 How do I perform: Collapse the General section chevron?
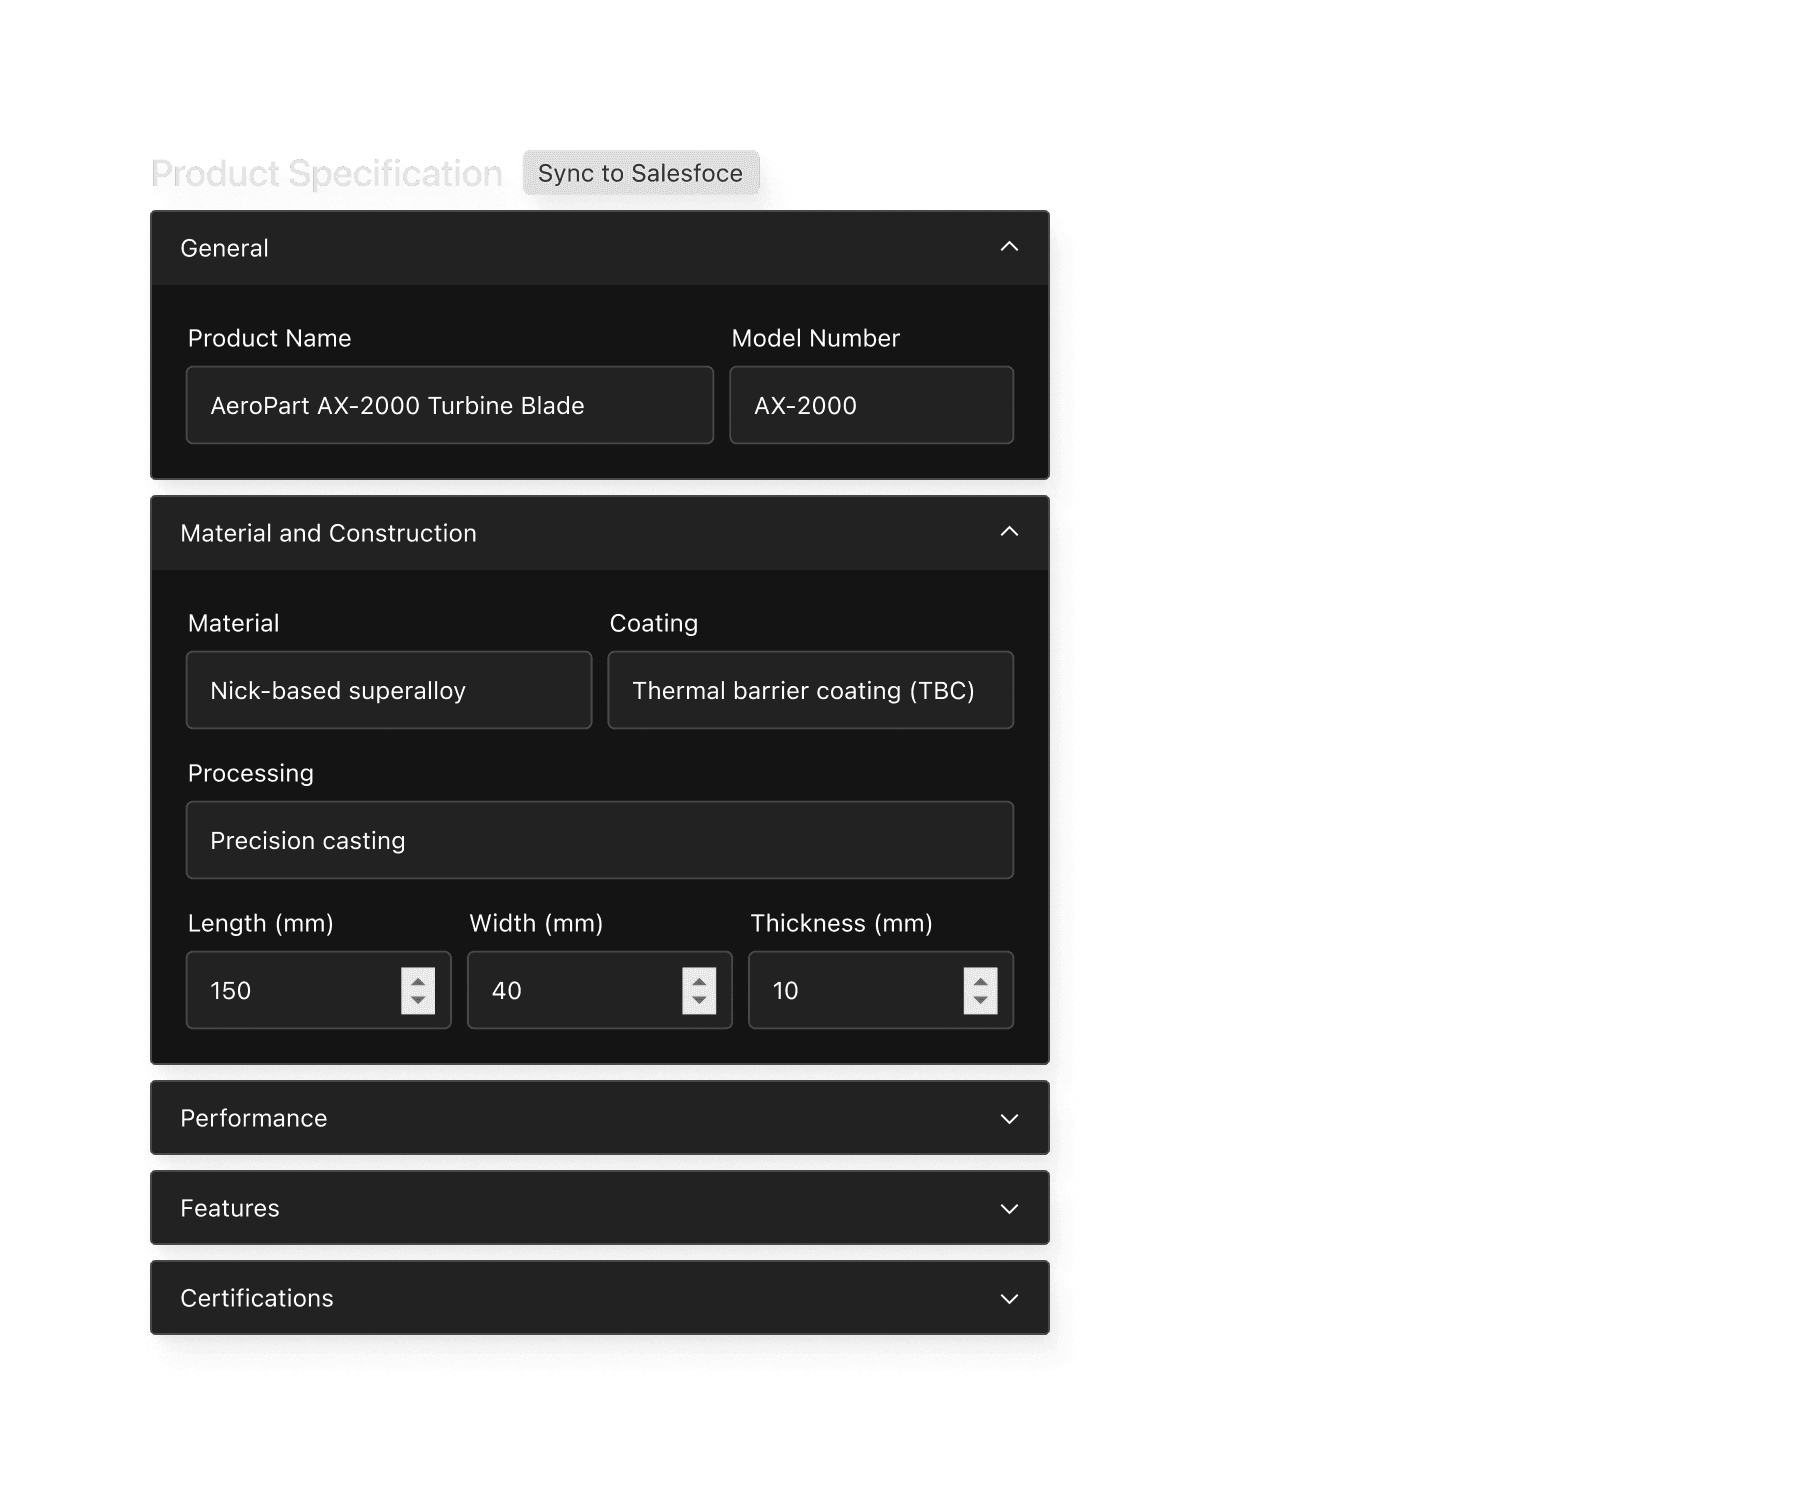(1009, 247)
